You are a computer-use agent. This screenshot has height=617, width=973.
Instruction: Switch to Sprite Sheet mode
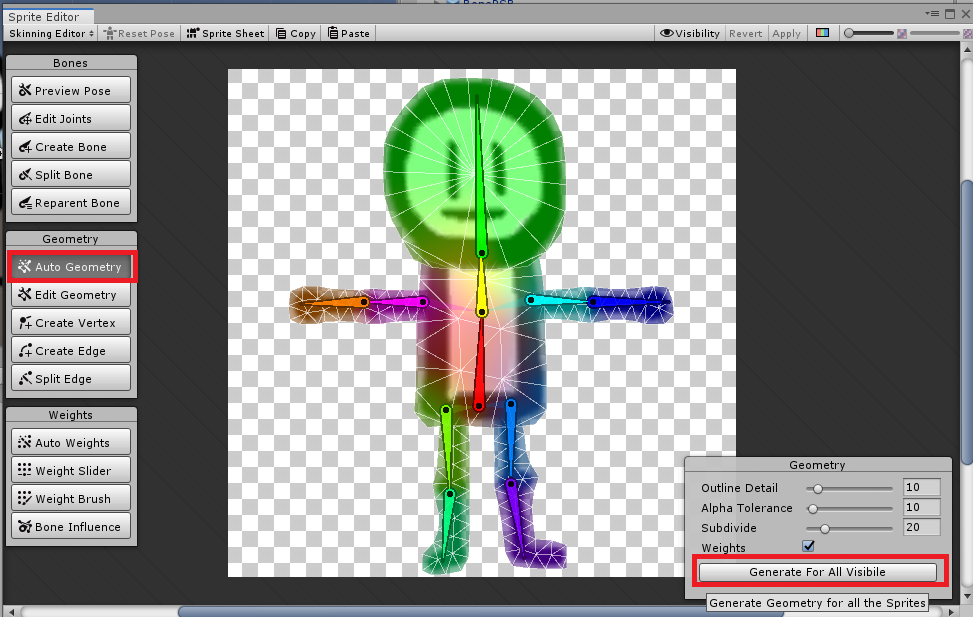click(225, 34)
